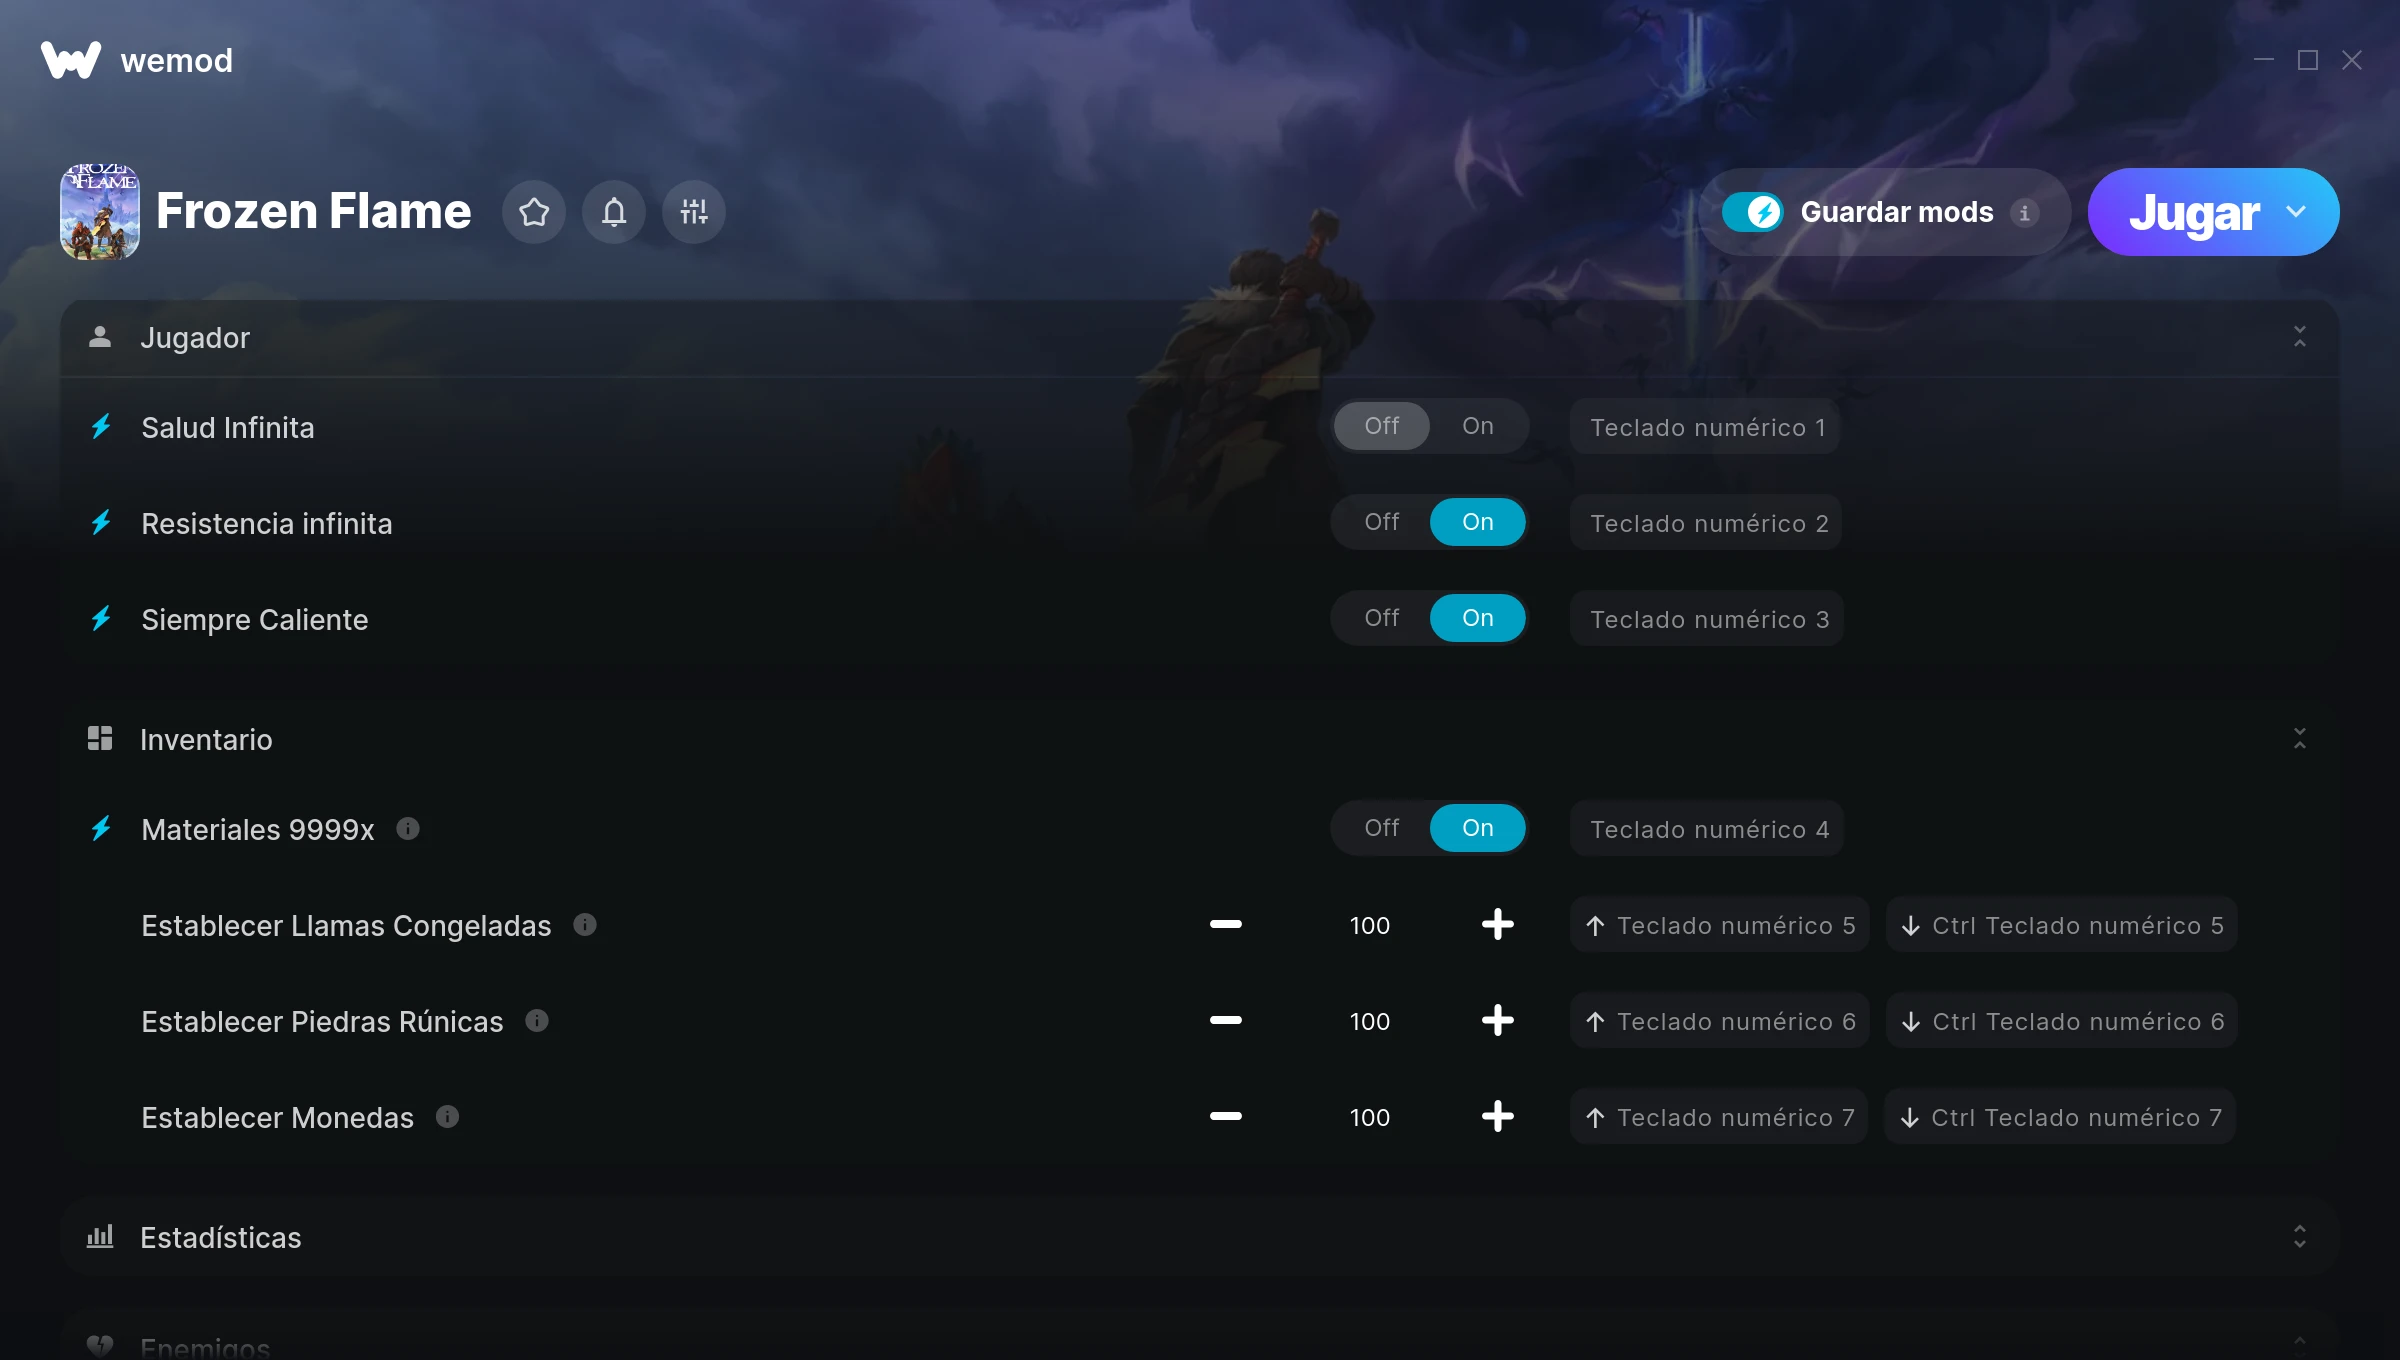Screen dimensions: 2400x1360
Task: Click the Llamas Congeladas value field
Action: tap(1370, 925)
